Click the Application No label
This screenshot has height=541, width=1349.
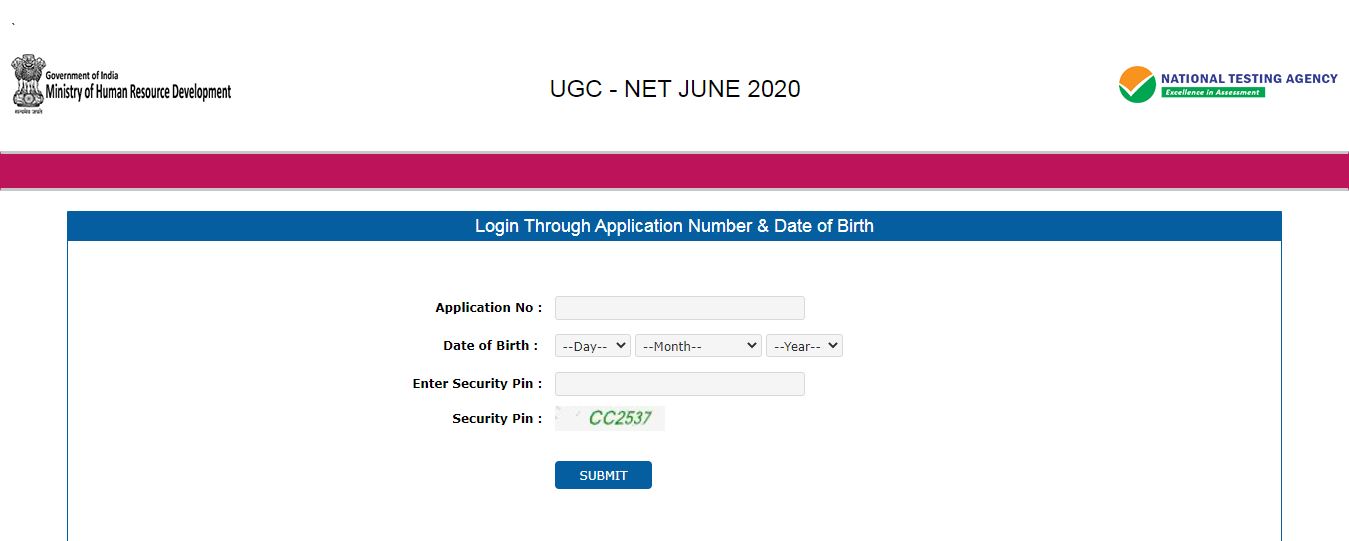(x=488, y=308)
